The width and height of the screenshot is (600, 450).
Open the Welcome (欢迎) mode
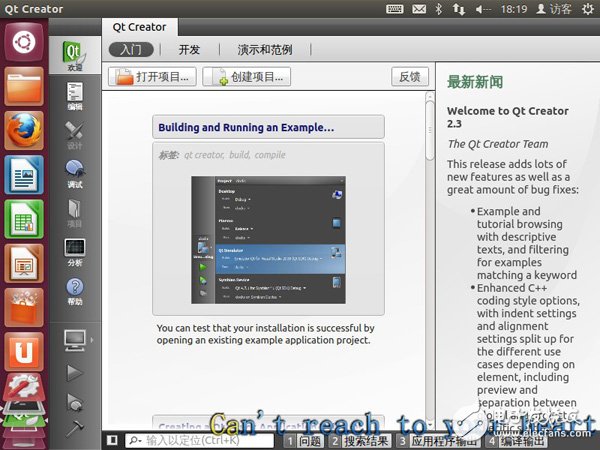click(75, 56)
